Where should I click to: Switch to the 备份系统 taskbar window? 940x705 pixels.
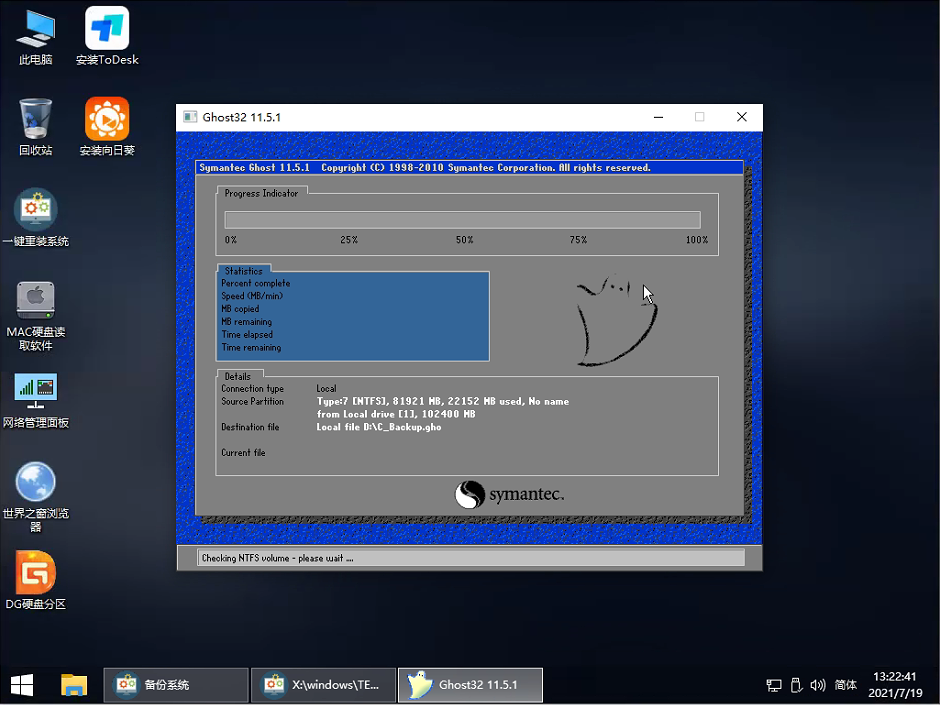175,685
